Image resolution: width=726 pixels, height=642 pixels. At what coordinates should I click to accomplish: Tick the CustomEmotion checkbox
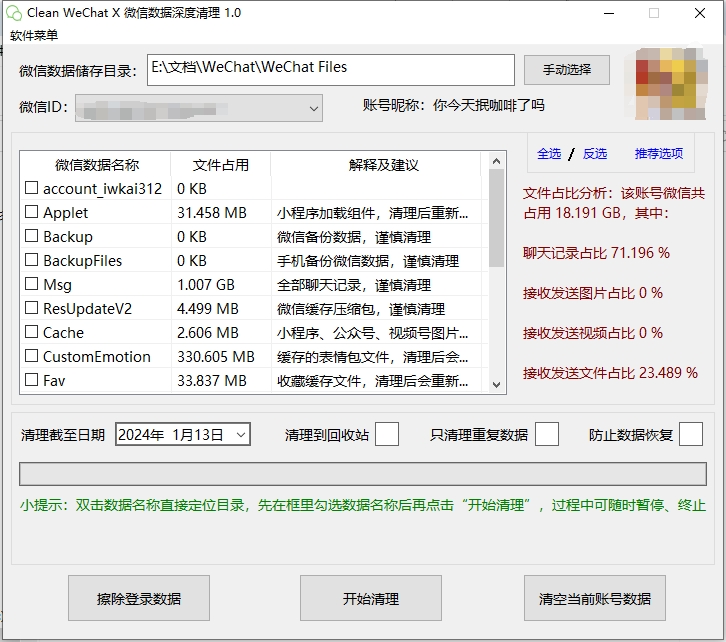coord(31,355)
